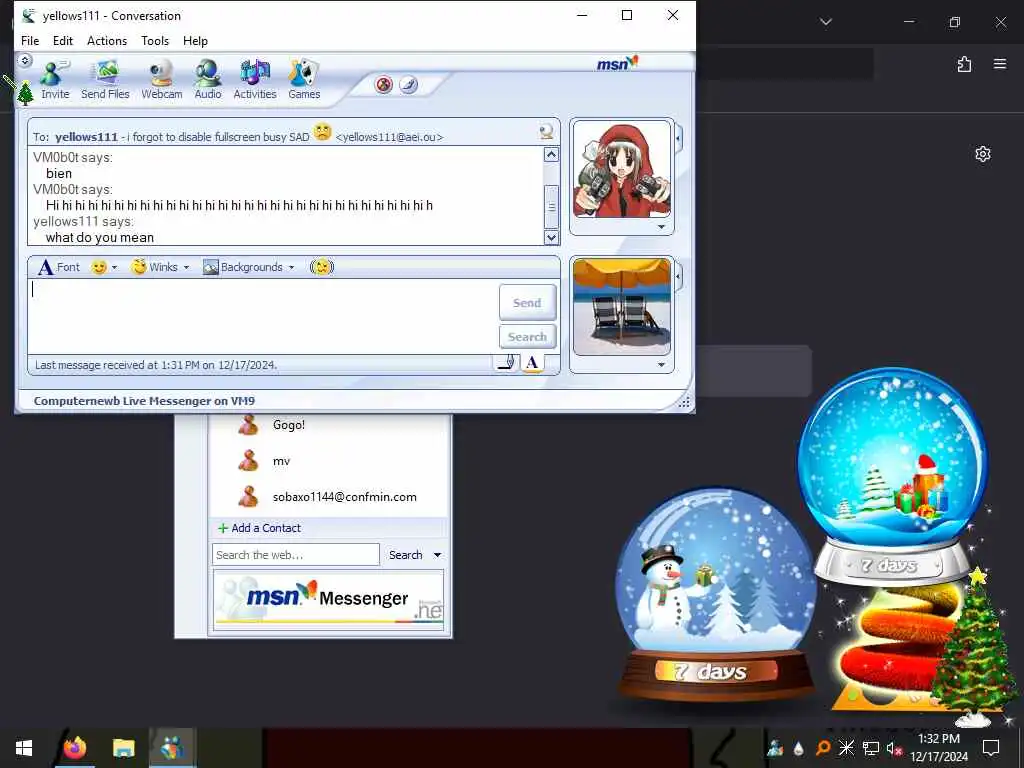Open dropdown under your beach display picture
Viewport: 1024px width, 768px height.
point(662,365)
